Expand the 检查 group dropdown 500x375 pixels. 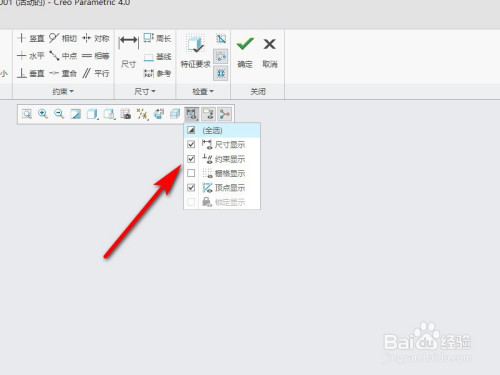click(203, 91)
